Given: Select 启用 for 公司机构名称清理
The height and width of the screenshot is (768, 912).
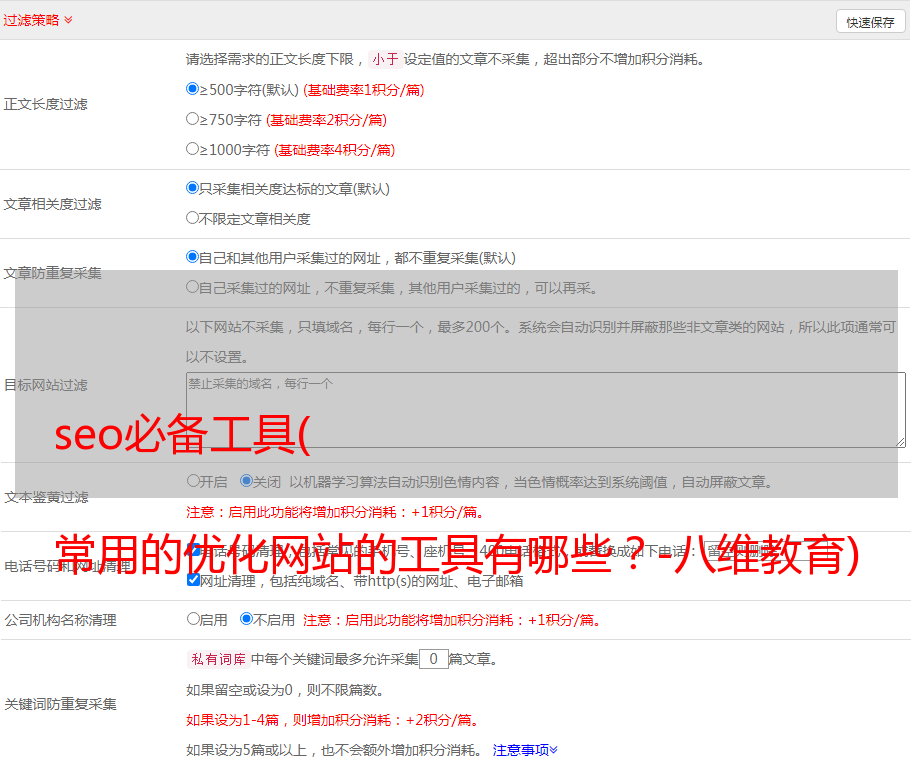Looking at the screenshot, I should point(193,618).
